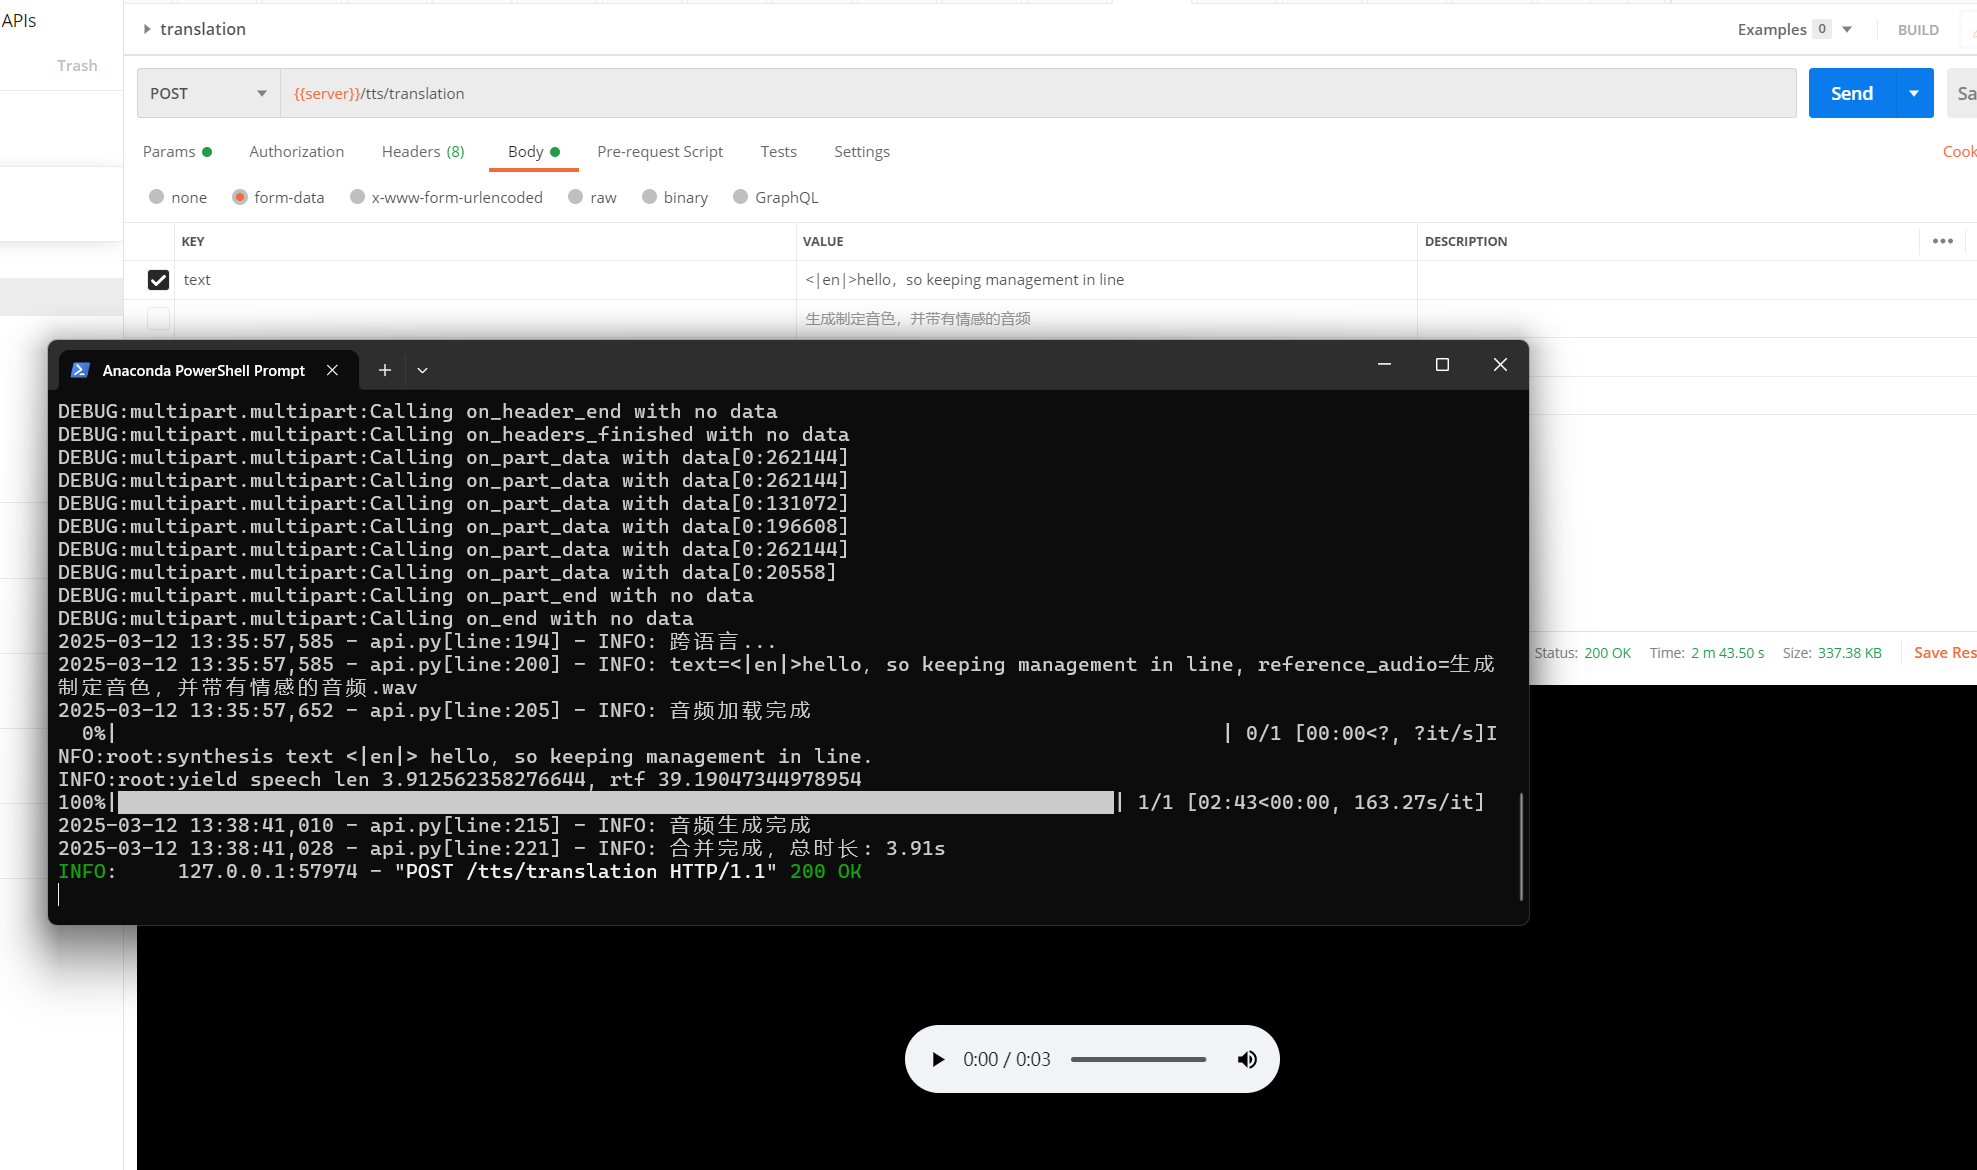Screen dimensions: 1977x1170
Task: Click the three-dots column options icon
Action: click(x=1942, y=241)
